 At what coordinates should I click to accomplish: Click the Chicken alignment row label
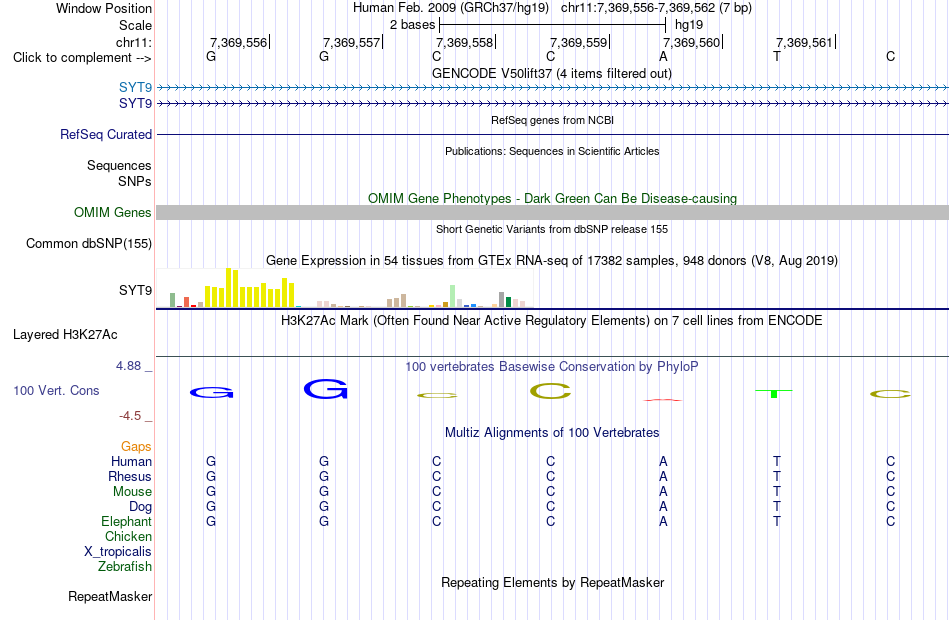click(128, 537)
